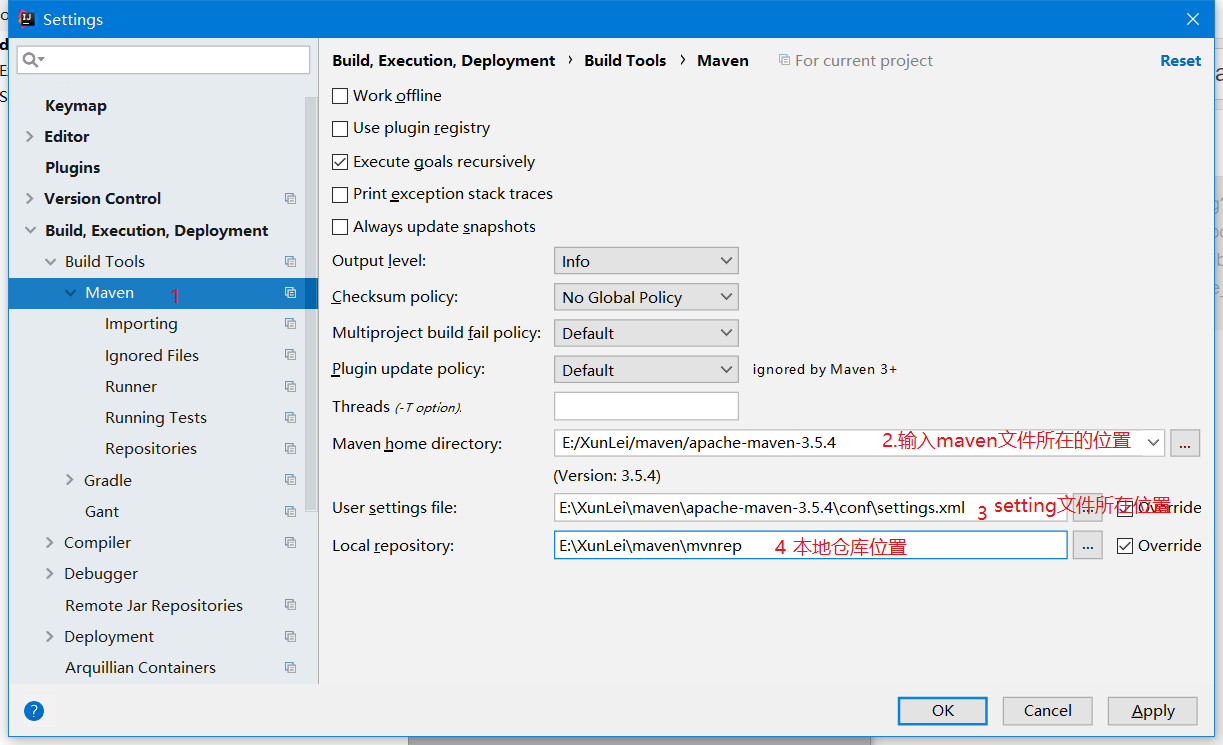Select Arquillian Containers item
The image size is (1223, 745).
tap(141, 667)
